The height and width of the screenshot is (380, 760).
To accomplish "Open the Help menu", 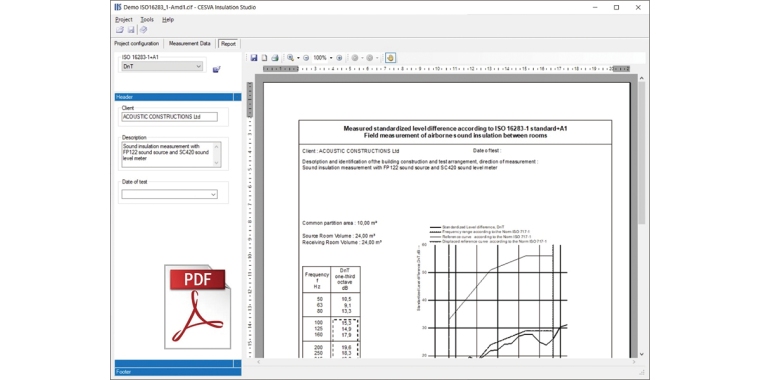I will [168, 19].
